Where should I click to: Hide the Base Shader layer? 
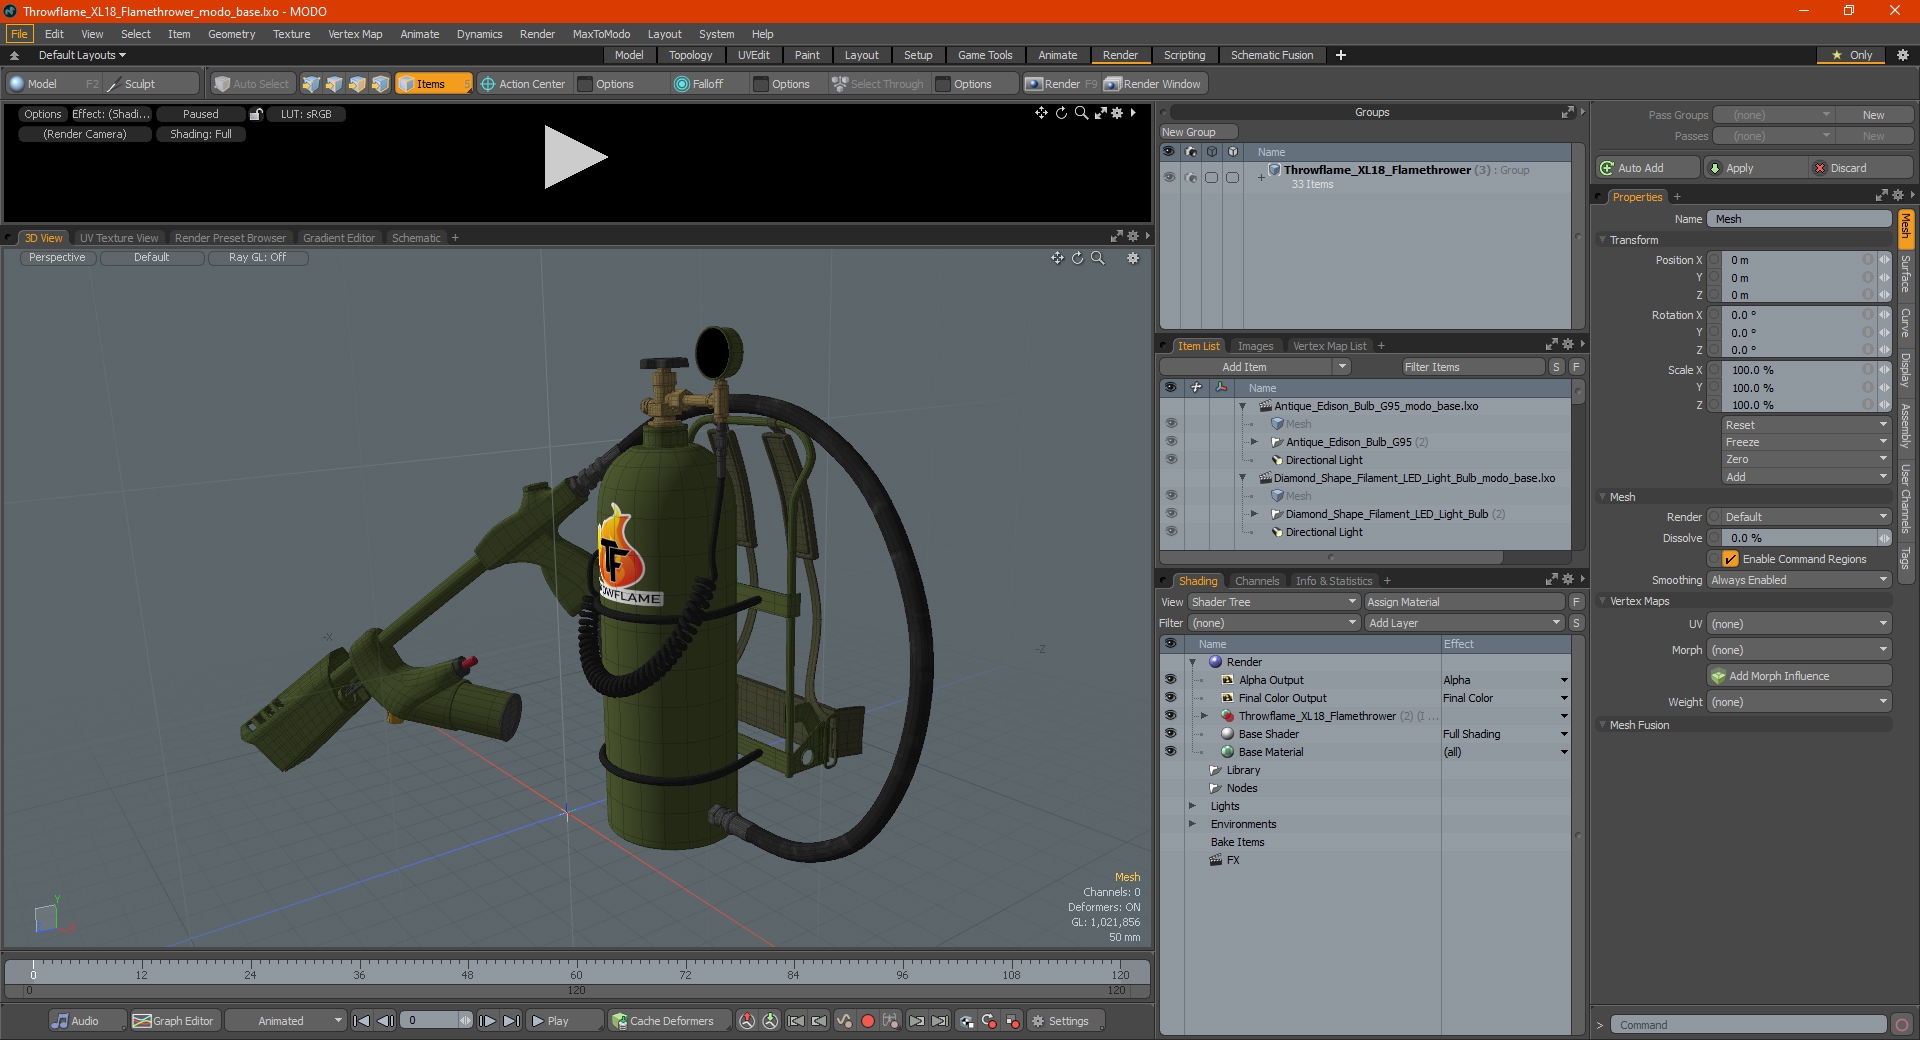pos(1170,734)
